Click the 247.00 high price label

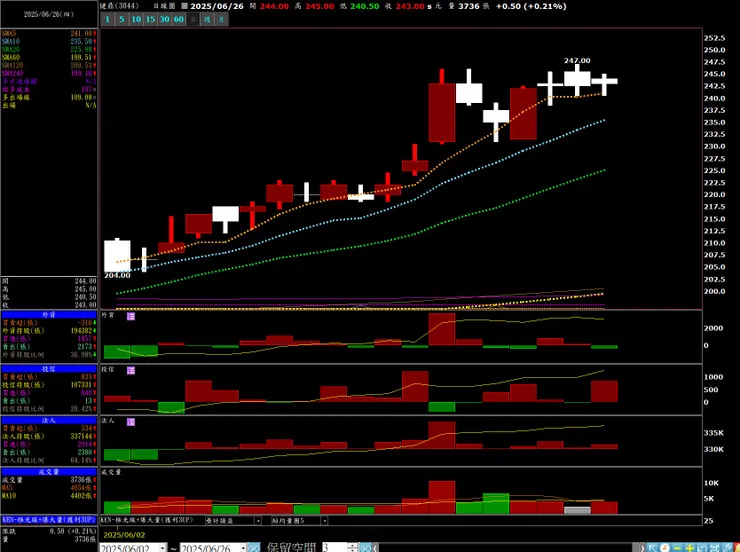[577, 61]
